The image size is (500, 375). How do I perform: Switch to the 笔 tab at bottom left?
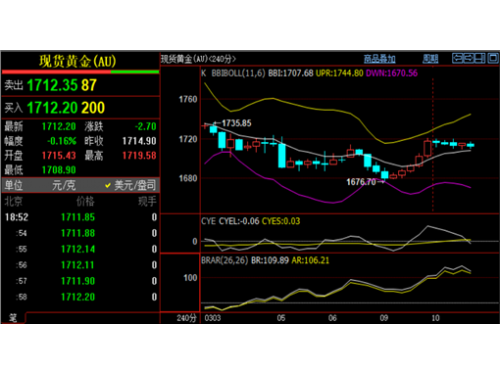pos(13,318)
